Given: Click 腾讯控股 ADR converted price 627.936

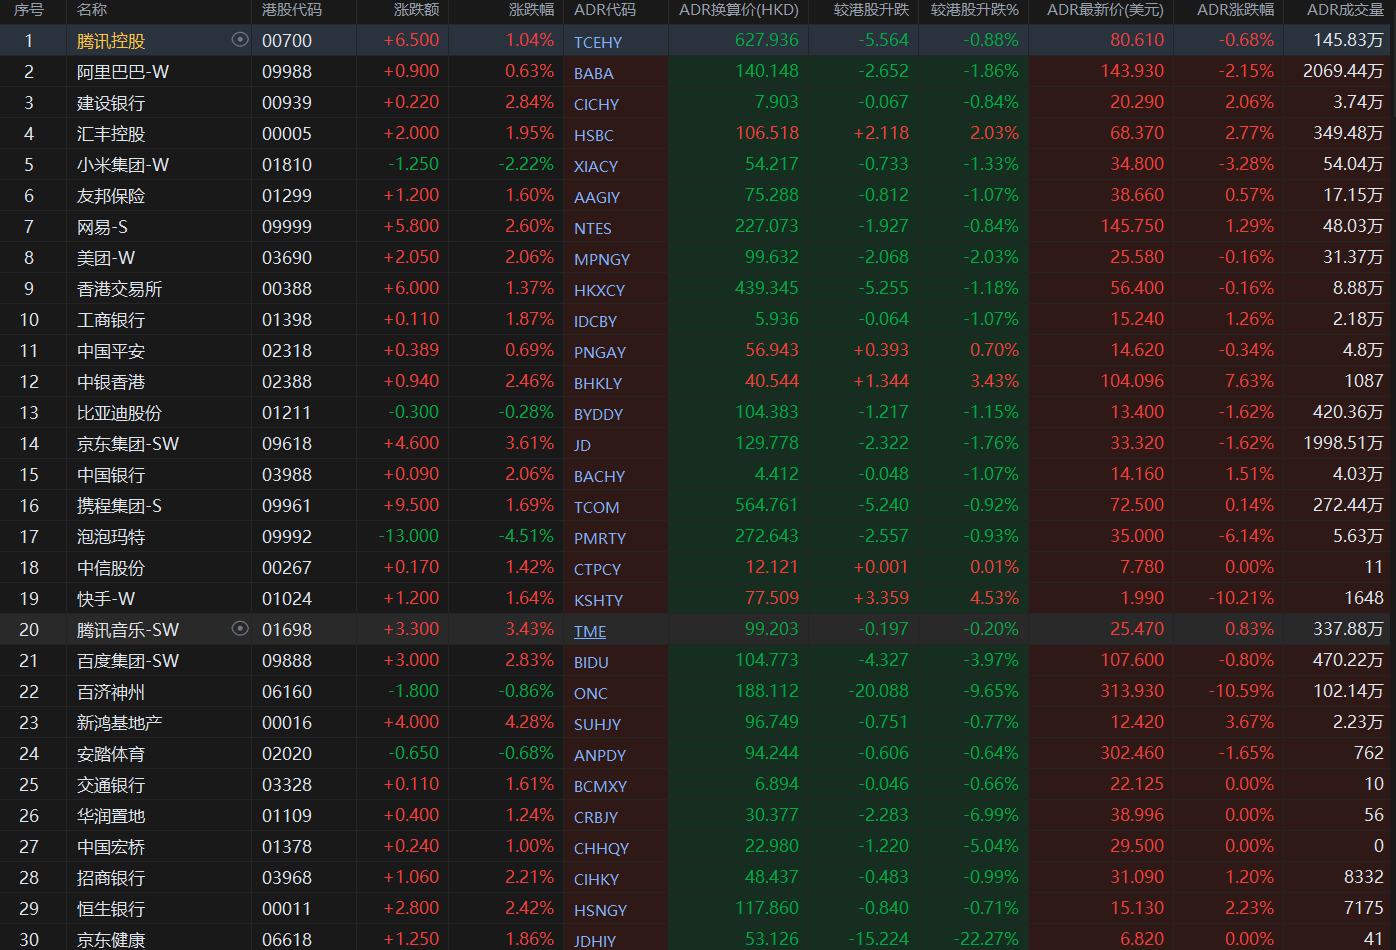Looking at the screenshot, I should pyautogui.click(x=767, y=40).
